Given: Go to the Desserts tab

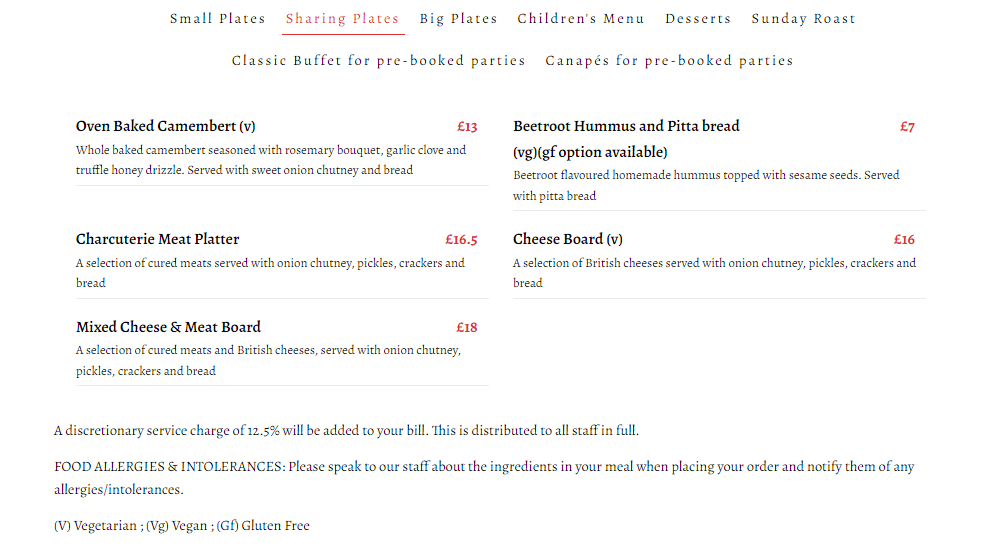Looking at the screenshot, I should [x=698, y=19].
